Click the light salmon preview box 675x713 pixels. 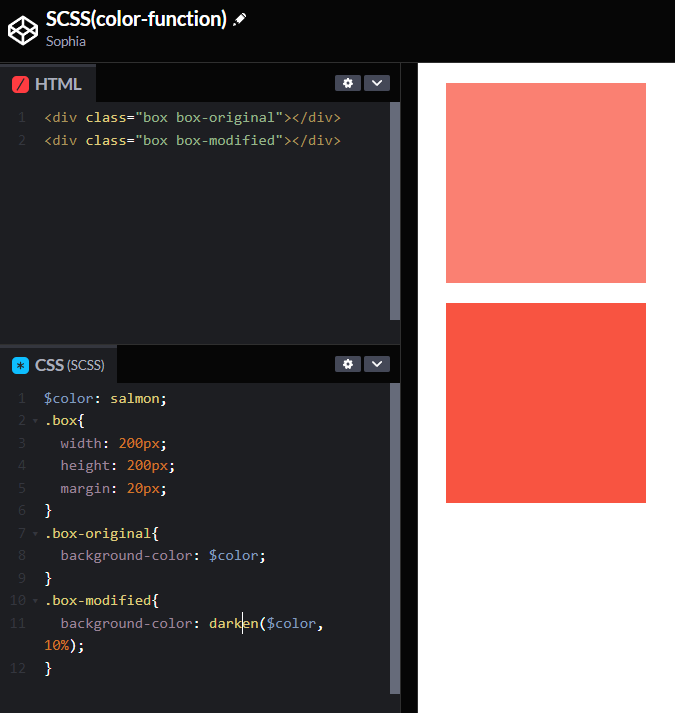[546, 183]
